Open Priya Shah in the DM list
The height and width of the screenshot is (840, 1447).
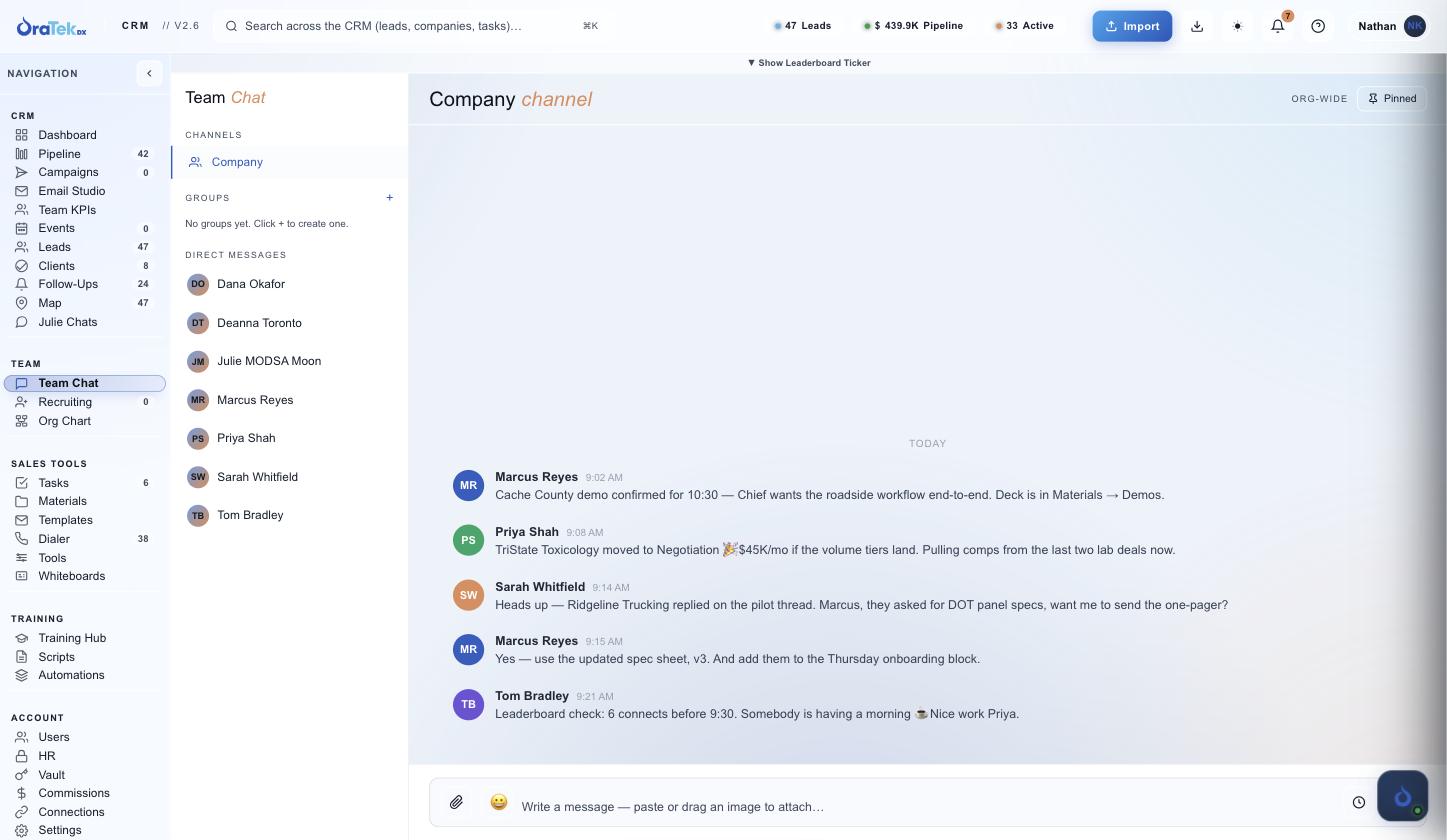[x=290, y=438]
